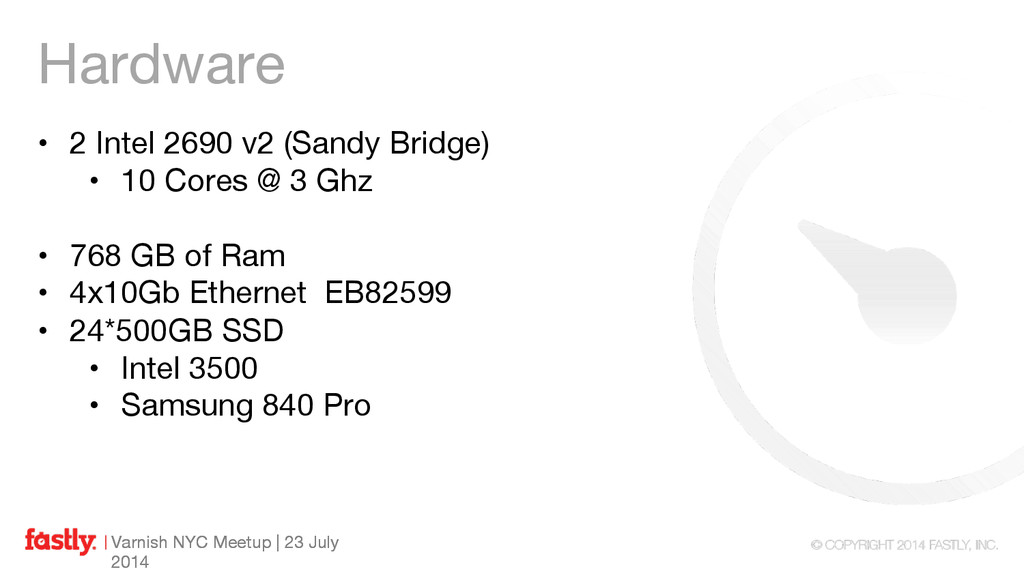Click the 2014 year text under footer
The width and height of the screenshot is (1024, 576).
(x=129, y=562)
